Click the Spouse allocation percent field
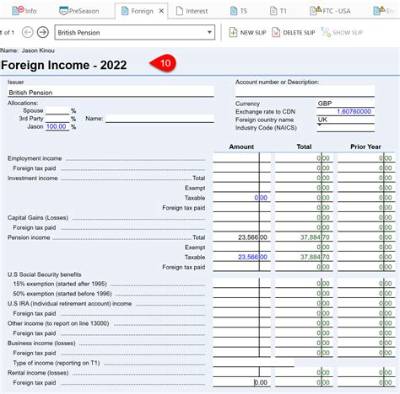 pos(57,110)
